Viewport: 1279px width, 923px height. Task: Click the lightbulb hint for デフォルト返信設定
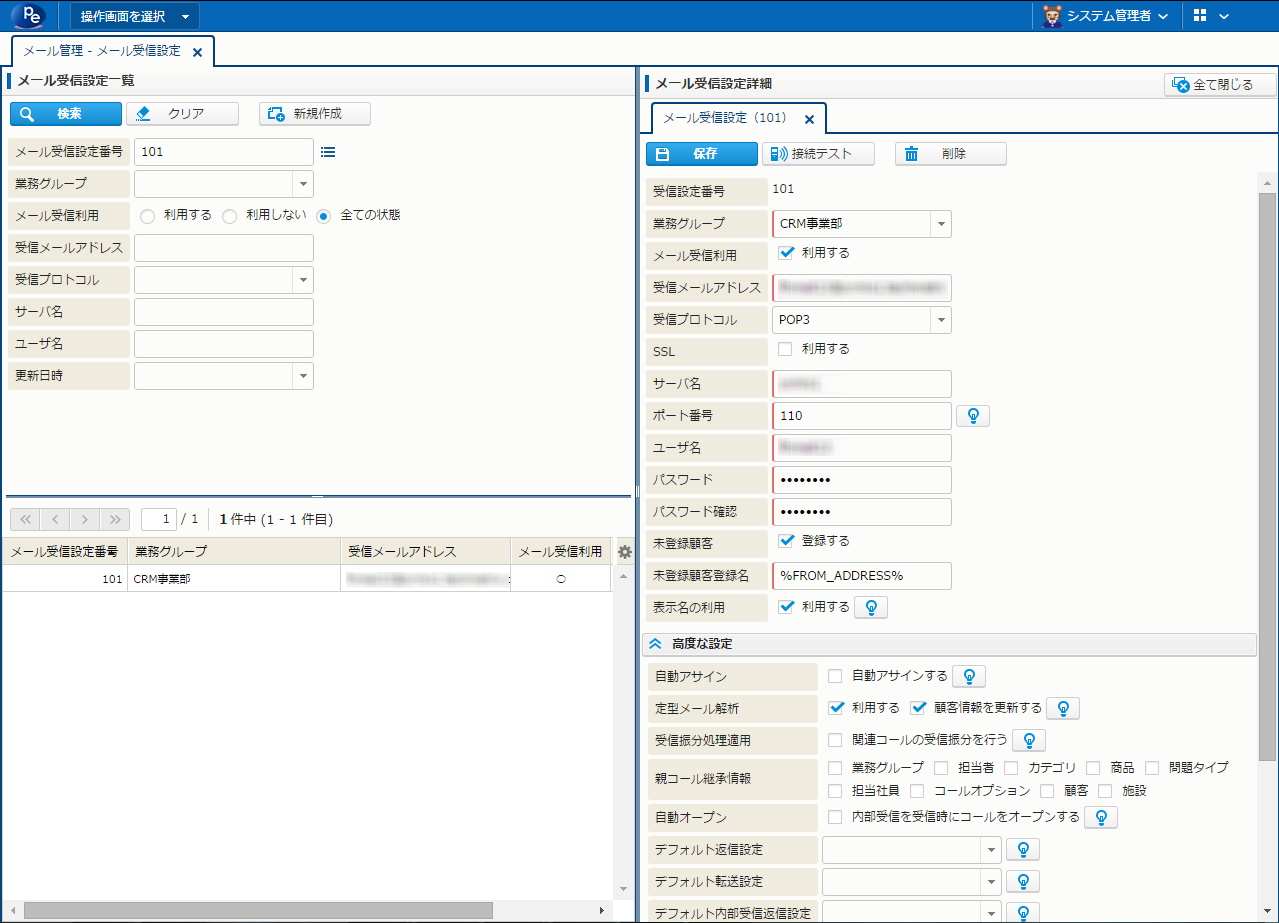coord(1023,850)
